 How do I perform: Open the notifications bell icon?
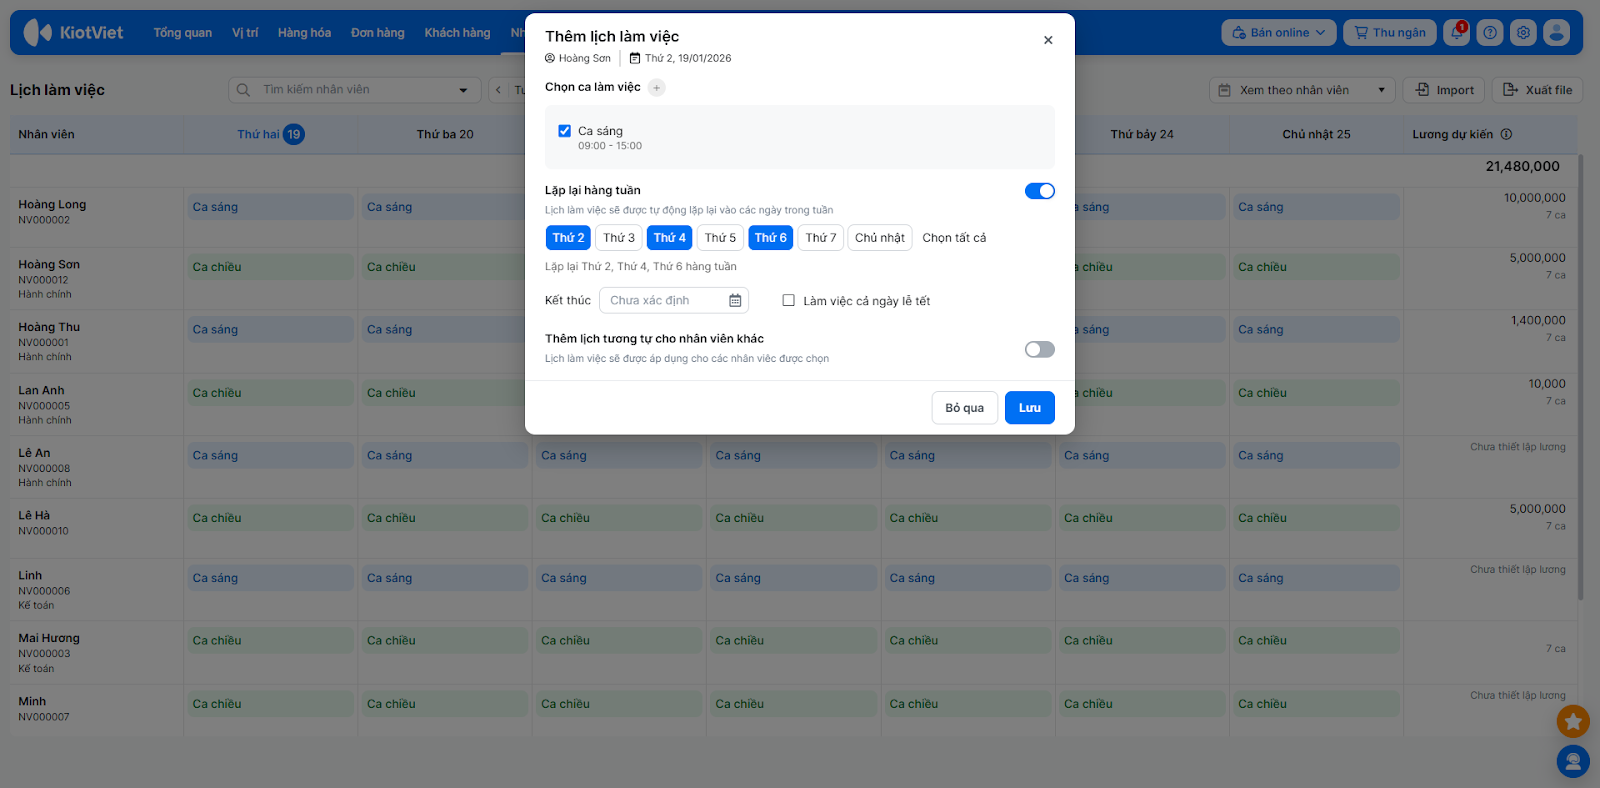tap(1457, 33)
